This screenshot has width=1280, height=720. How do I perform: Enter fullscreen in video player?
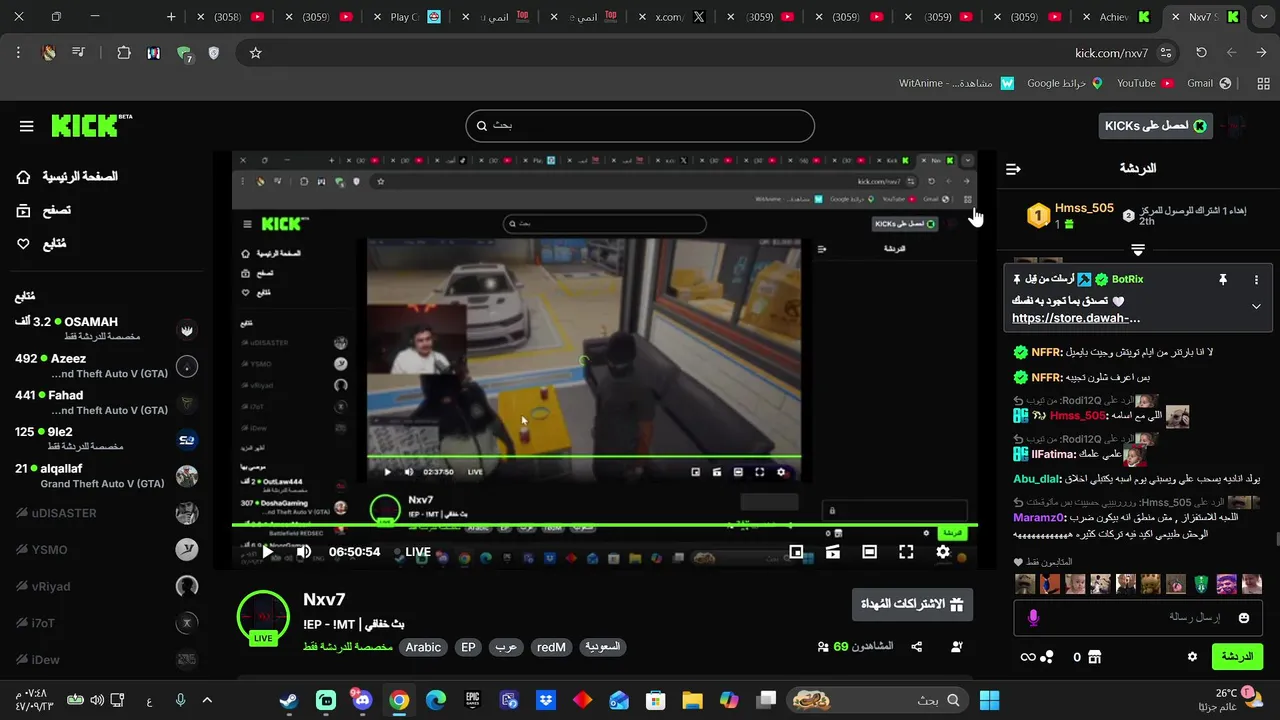906,551
